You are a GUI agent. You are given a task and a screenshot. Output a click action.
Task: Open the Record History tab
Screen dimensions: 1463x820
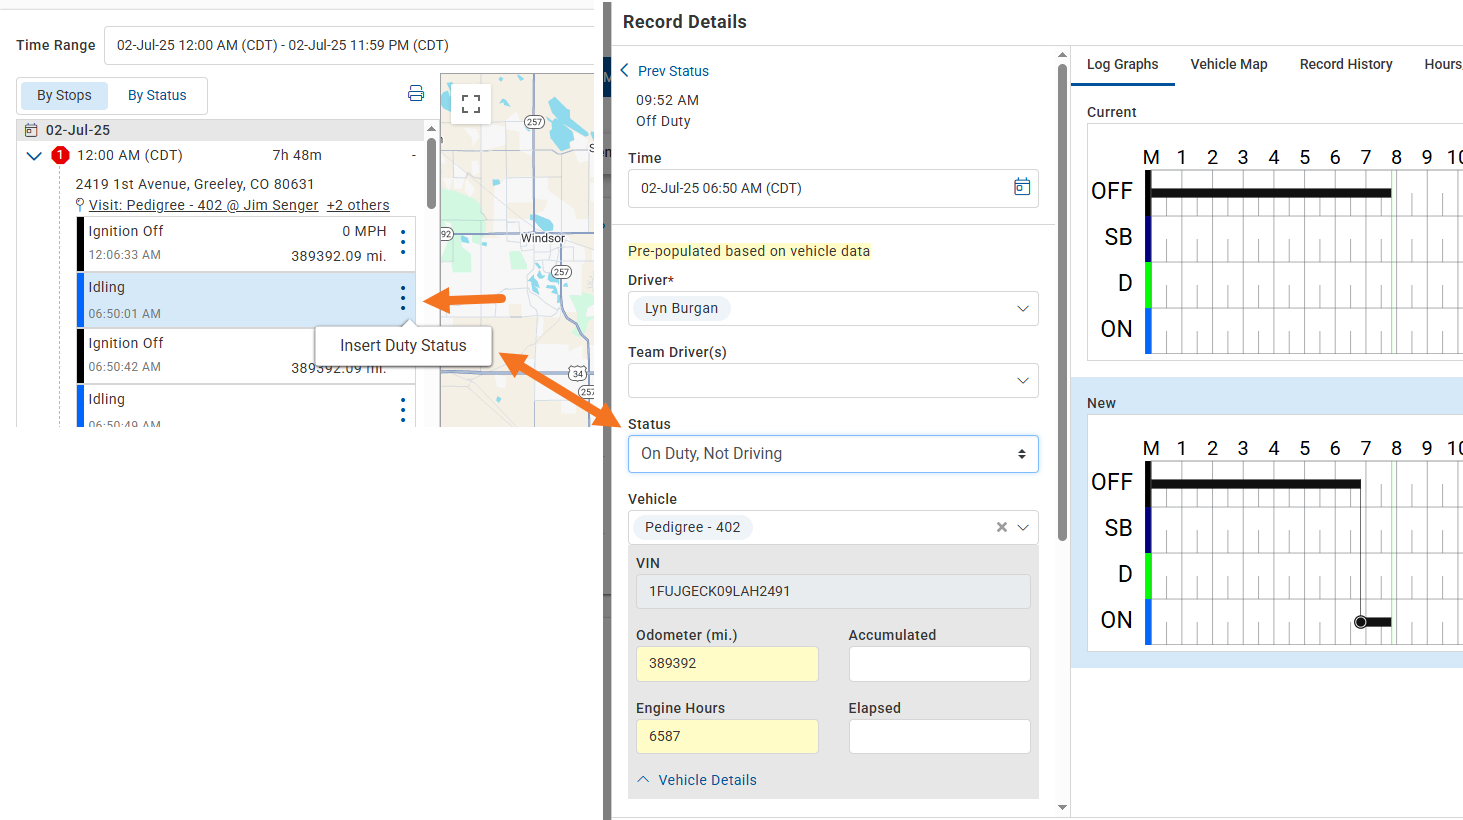click(x=1346, y=64)
